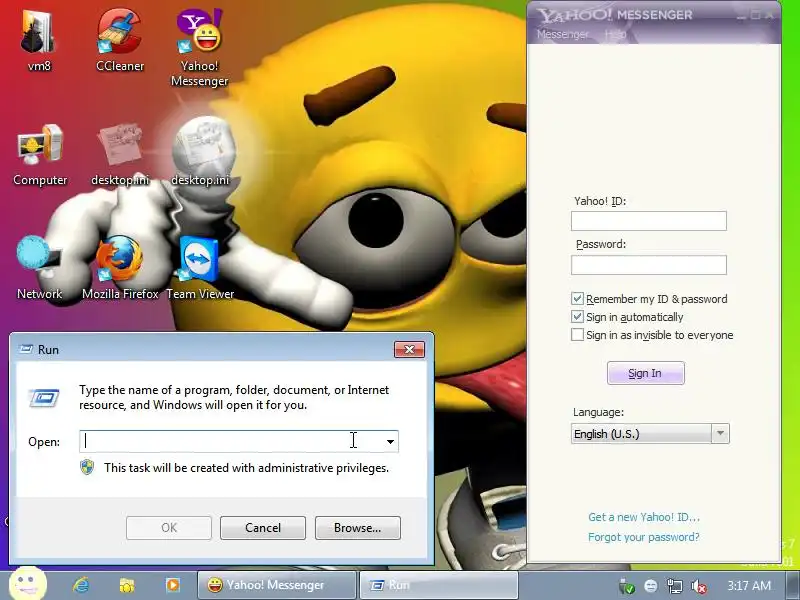Open the Start menu smiley orb
The height and width of the screenshot is (600, 800).
point(28,584)
